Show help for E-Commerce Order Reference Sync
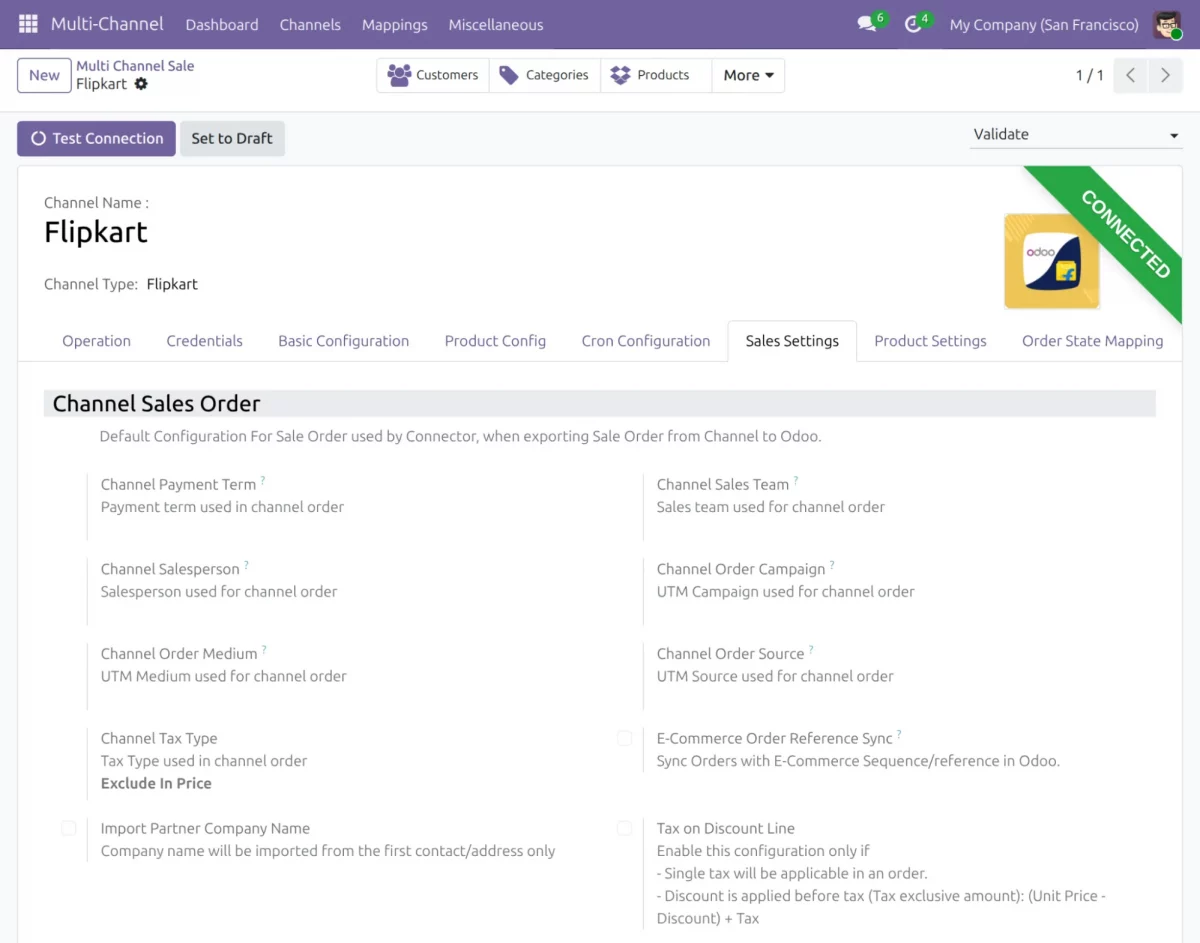 click(899, 736)
